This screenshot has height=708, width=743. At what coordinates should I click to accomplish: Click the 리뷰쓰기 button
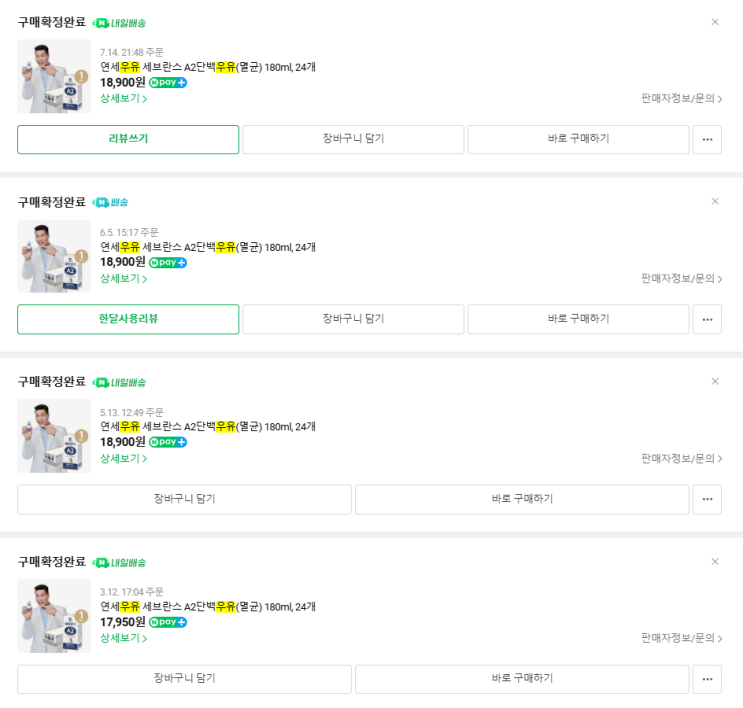[128, 139]
